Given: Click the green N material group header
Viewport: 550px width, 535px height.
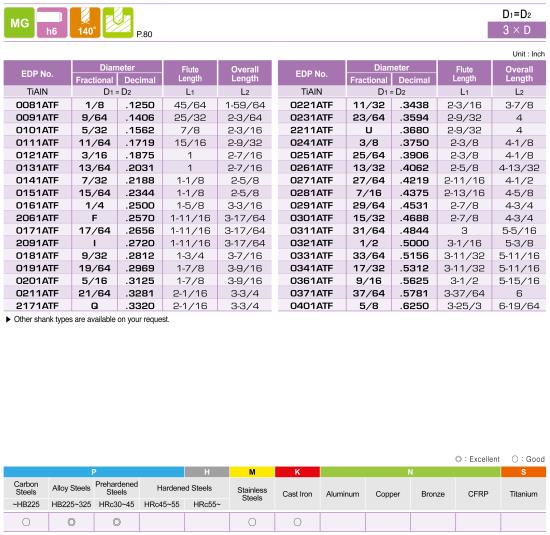Looking at the screenshot, I should click(410, 472).
